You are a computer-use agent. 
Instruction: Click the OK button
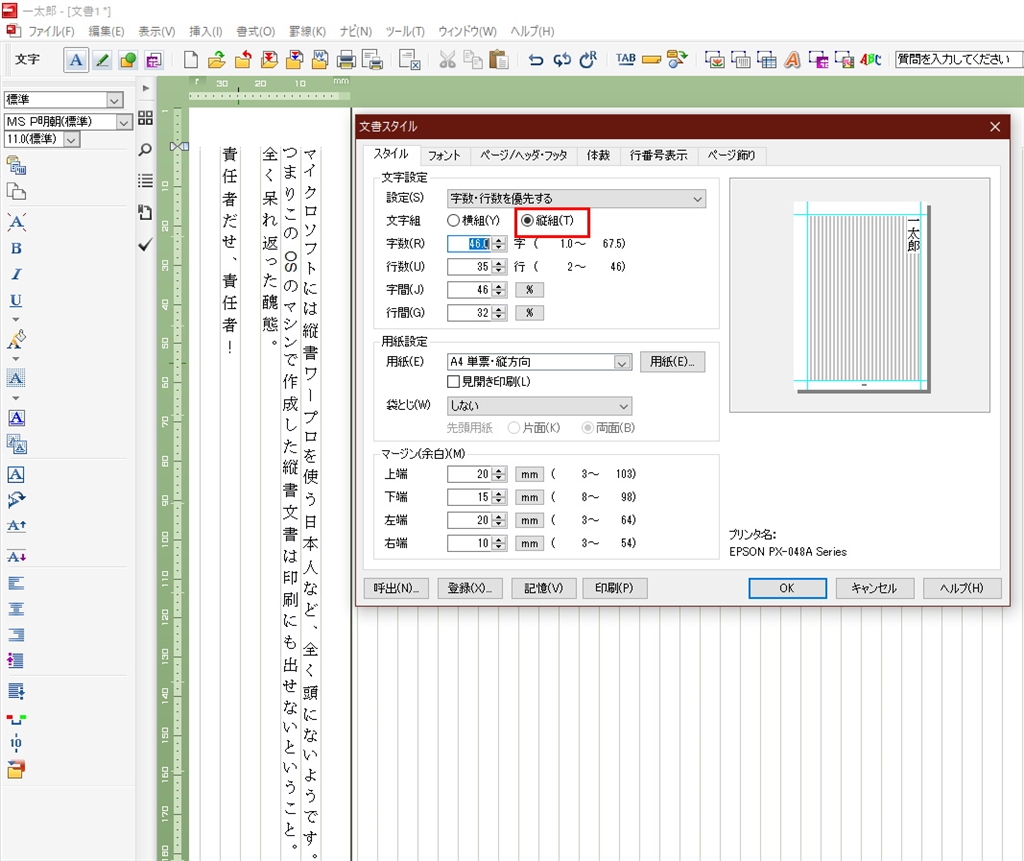click(787, 588)
